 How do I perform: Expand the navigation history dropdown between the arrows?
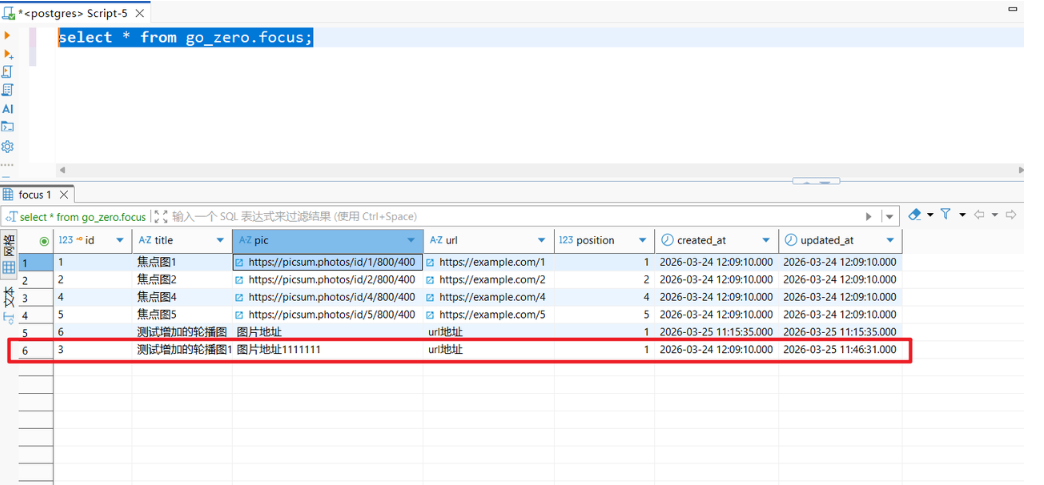[x=995, y=215]
